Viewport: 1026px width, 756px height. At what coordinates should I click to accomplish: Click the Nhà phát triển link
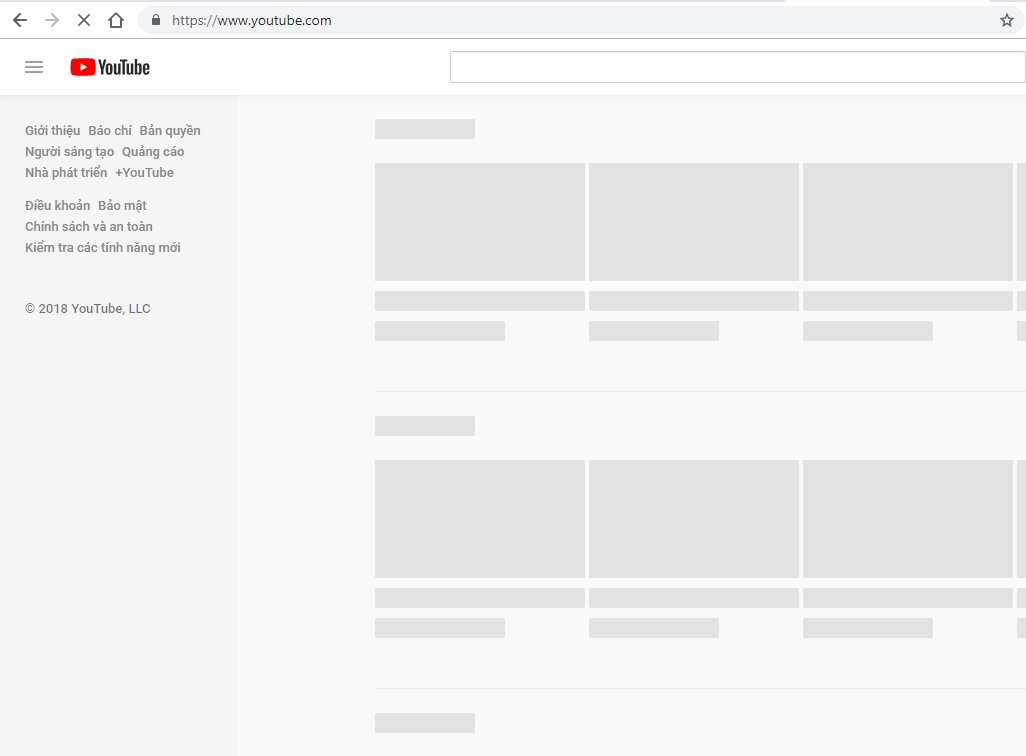coord(66,172)
